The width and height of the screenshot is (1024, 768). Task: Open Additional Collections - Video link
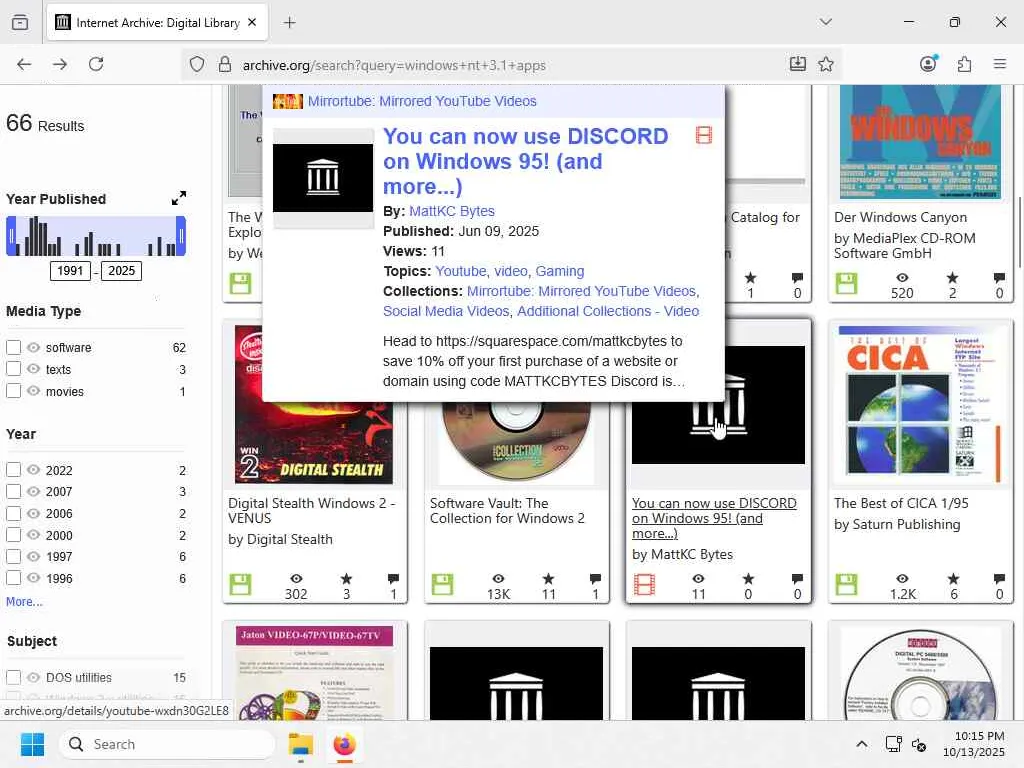tap(608, 311)
